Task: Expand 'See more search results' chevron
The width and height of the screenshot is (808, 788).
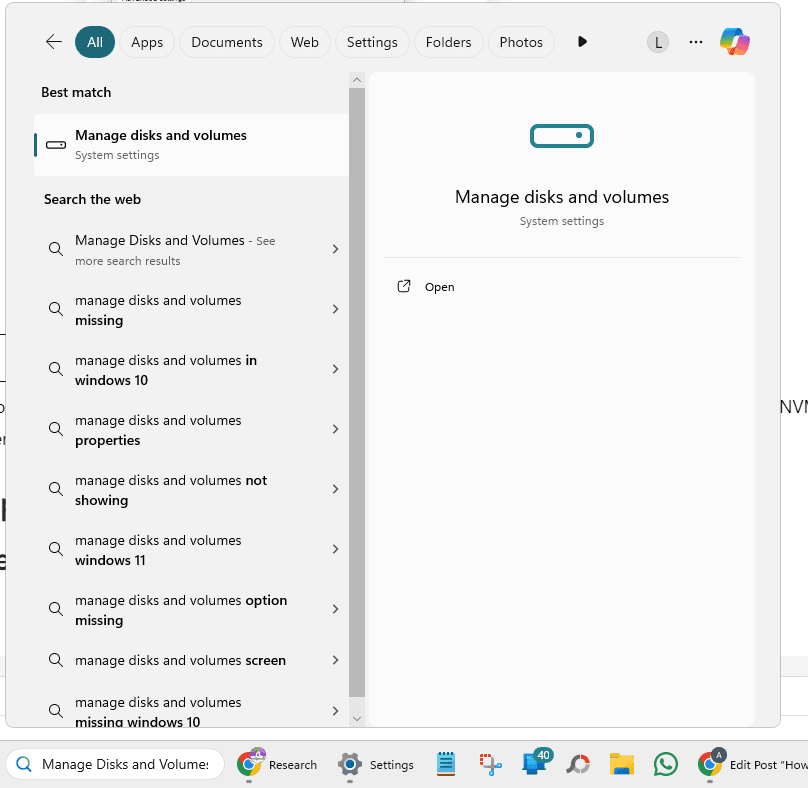Action: (335, 249)
